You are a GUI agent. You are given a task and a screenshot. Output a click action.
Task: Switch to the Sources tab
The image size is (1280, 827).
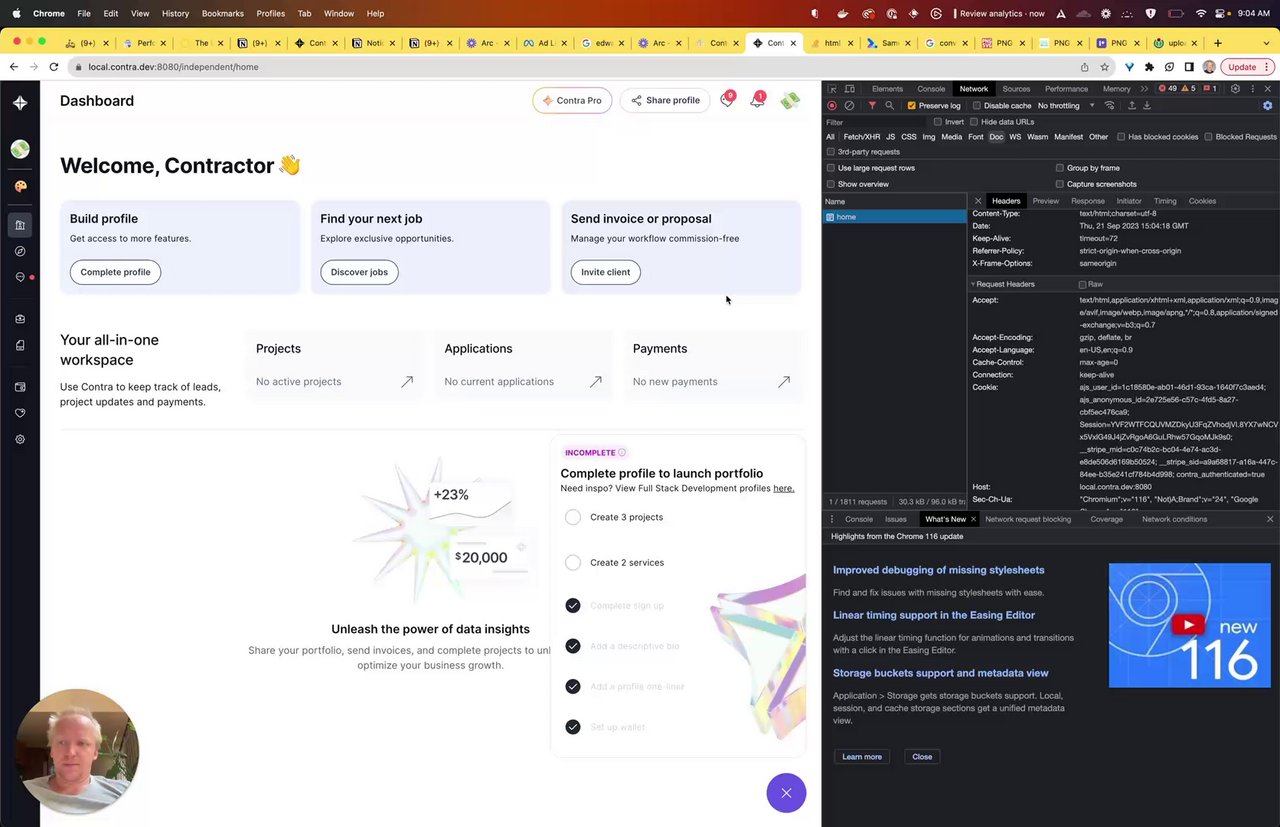click(1016, 89)
